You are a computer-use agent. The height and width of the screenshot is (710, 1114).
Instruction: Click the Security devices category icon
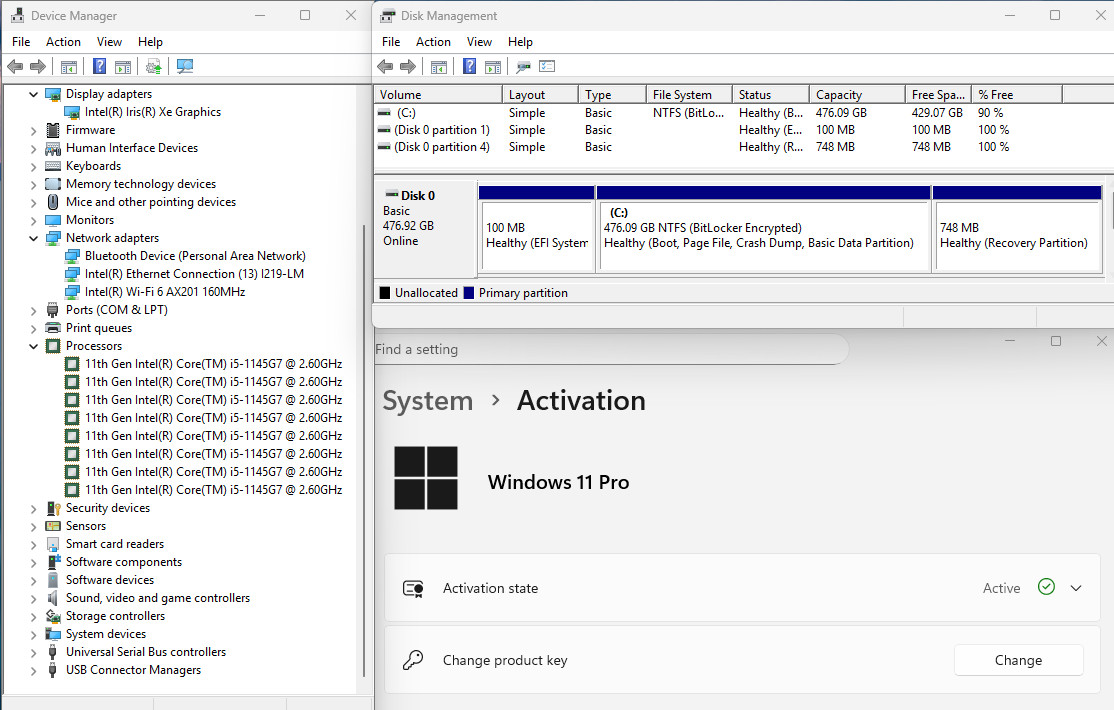pyautogui.click(x=53, y=507)
